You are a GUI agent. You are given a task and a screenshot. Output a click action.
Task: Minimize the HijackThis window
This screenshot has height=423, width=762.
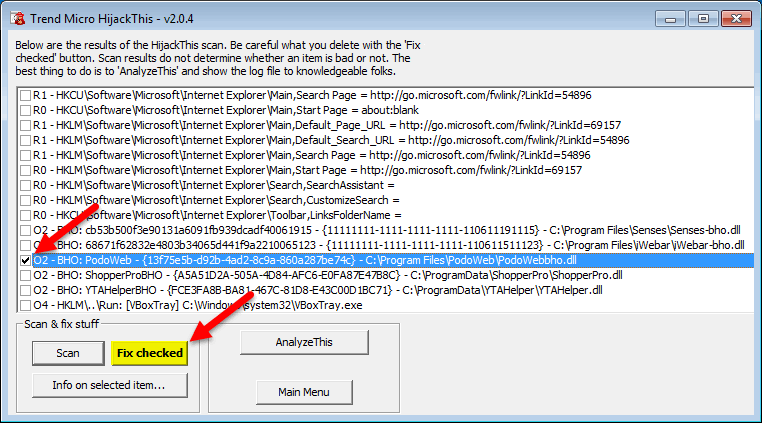(x=670, y=19)
